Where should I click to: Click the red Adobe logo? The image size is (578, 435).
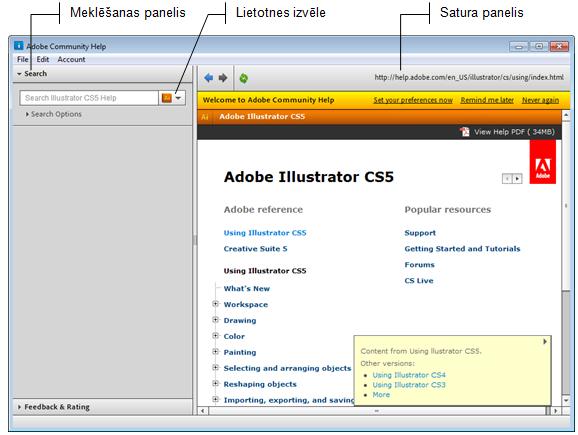pyautogui.click(x=543, y=162)
